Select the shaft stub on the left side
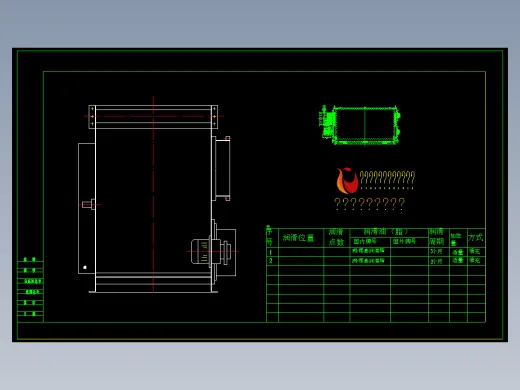520x390 pixels. click(x=88, y=204)
